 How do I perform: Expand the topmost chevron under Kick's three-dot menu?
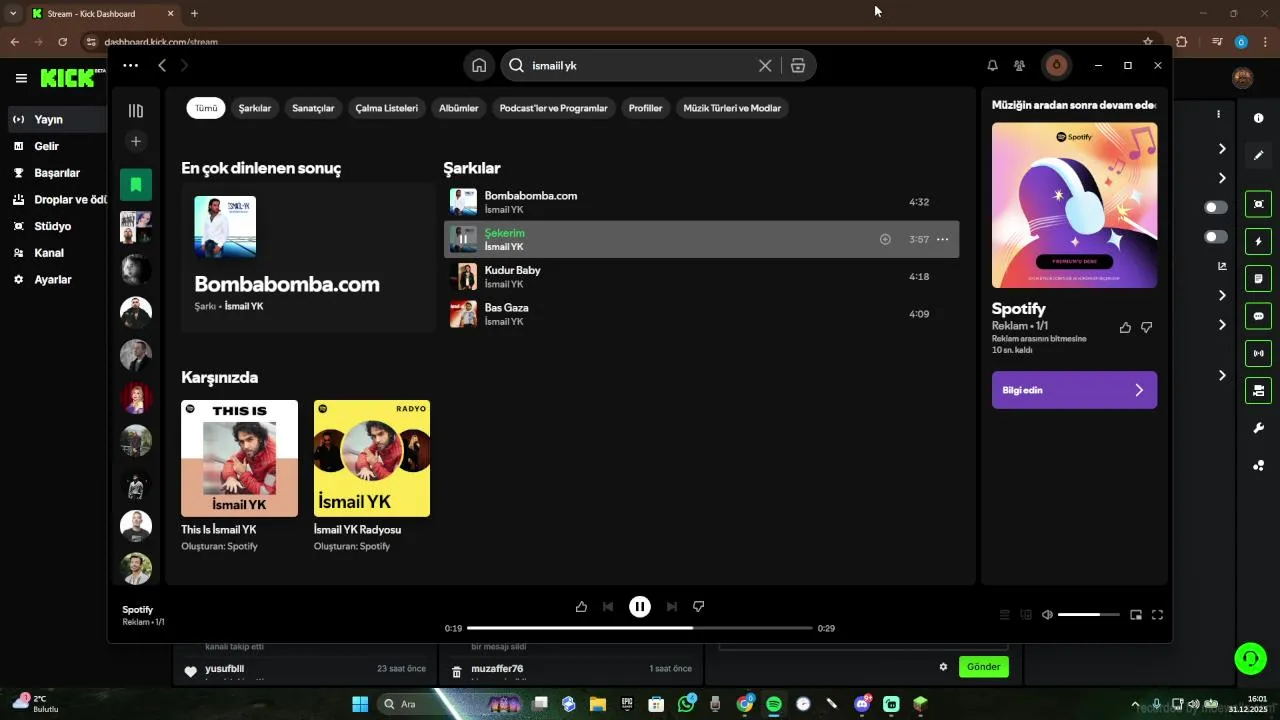pos(1222,148)
